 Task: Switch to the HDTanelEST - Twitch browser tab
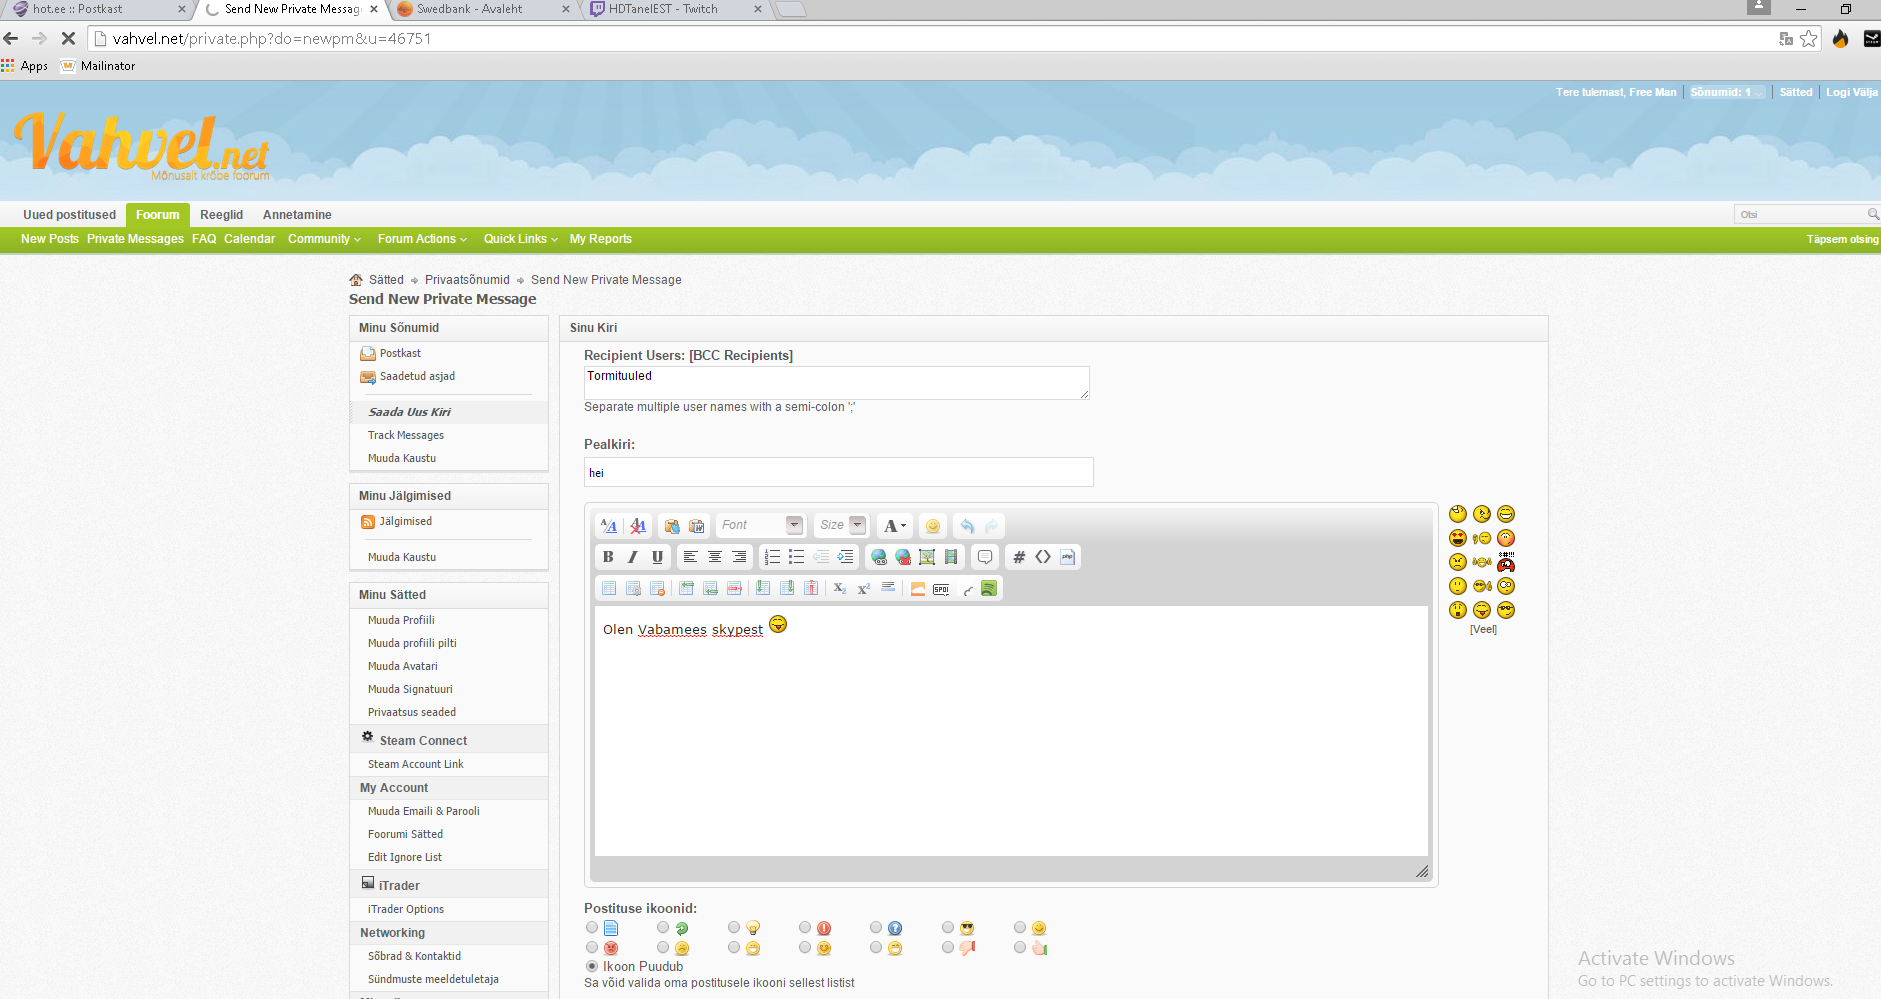click(x=674, y=9)
